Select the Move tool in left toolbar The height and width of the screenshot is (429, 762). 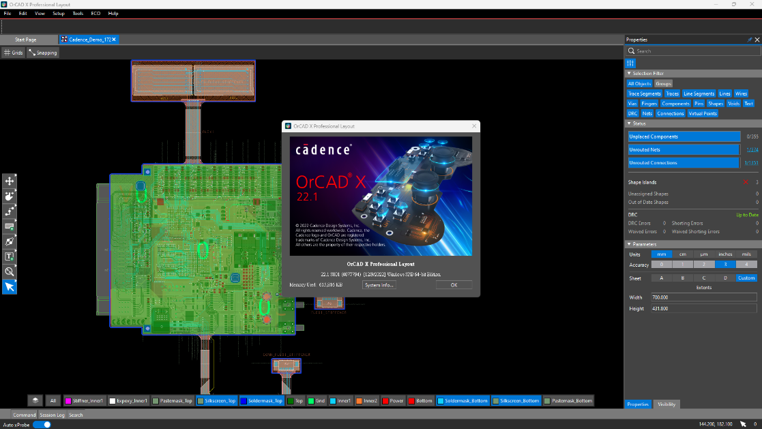coord(9,181)
